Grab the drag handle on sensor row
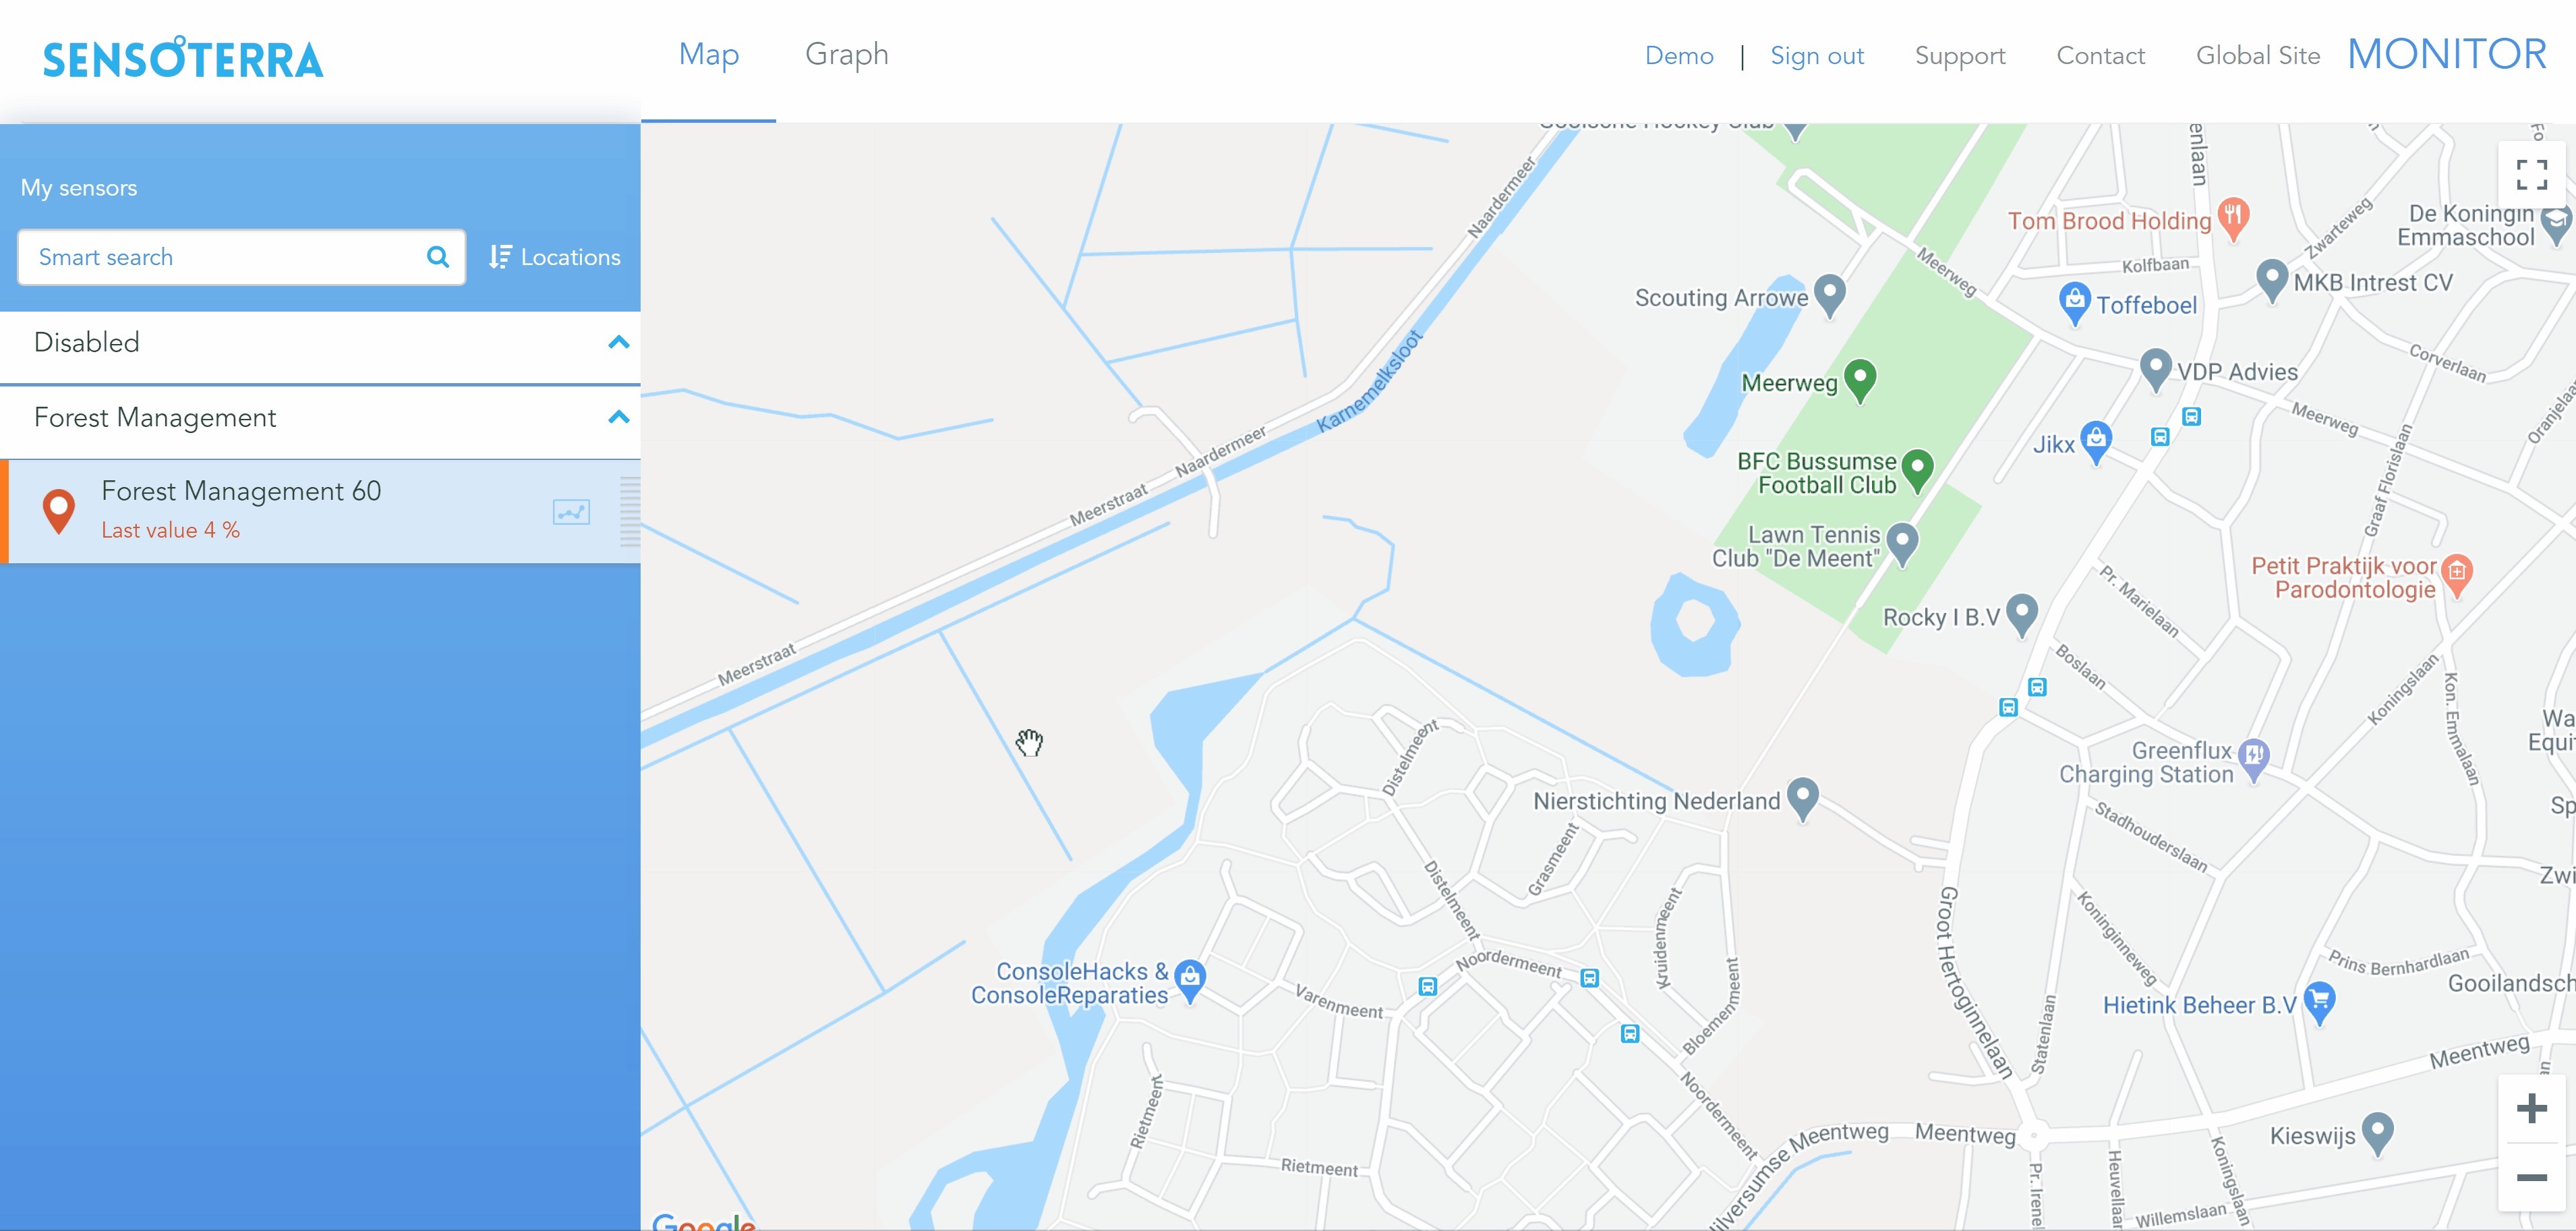 point(630,511)
